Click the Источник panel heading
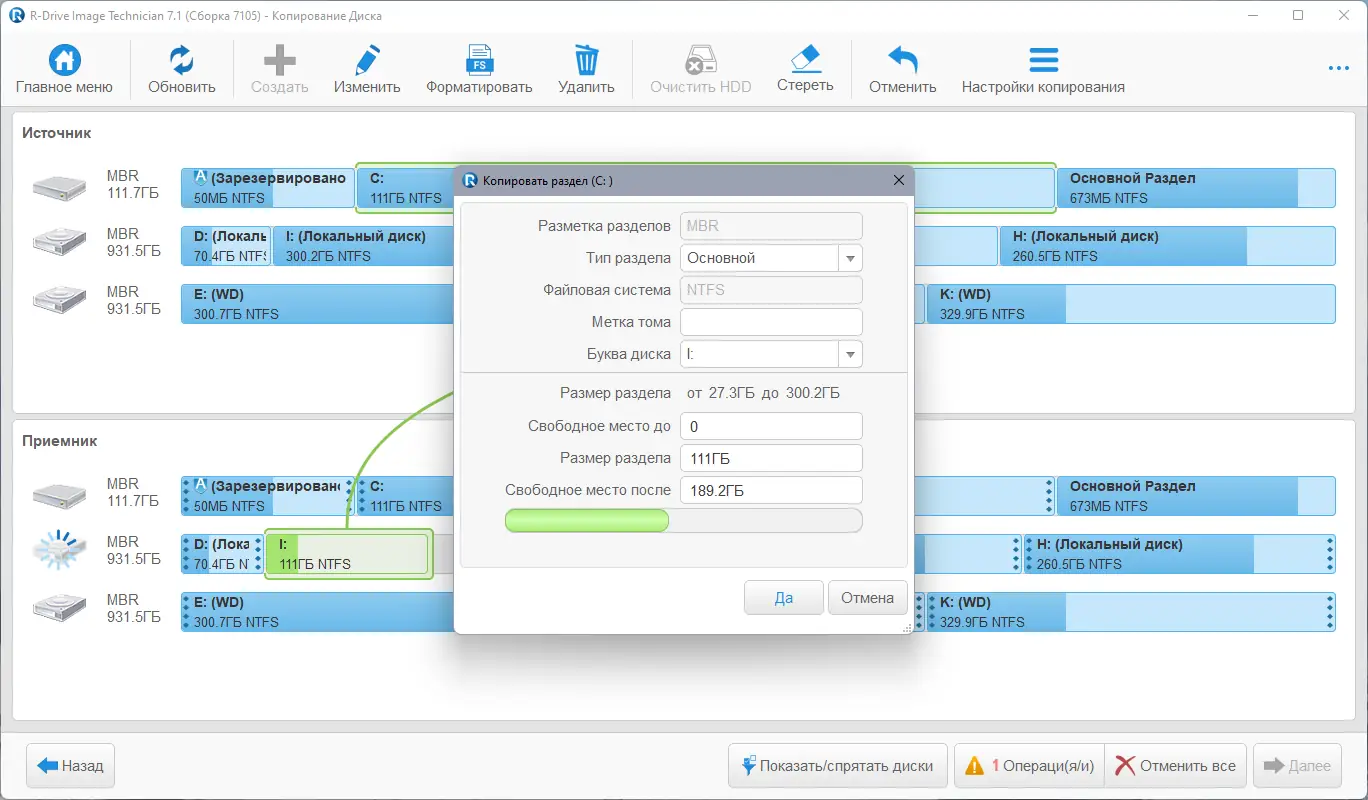Viewport: 1368px width, 800px height. pyautogui.click(x=57, y=133)
